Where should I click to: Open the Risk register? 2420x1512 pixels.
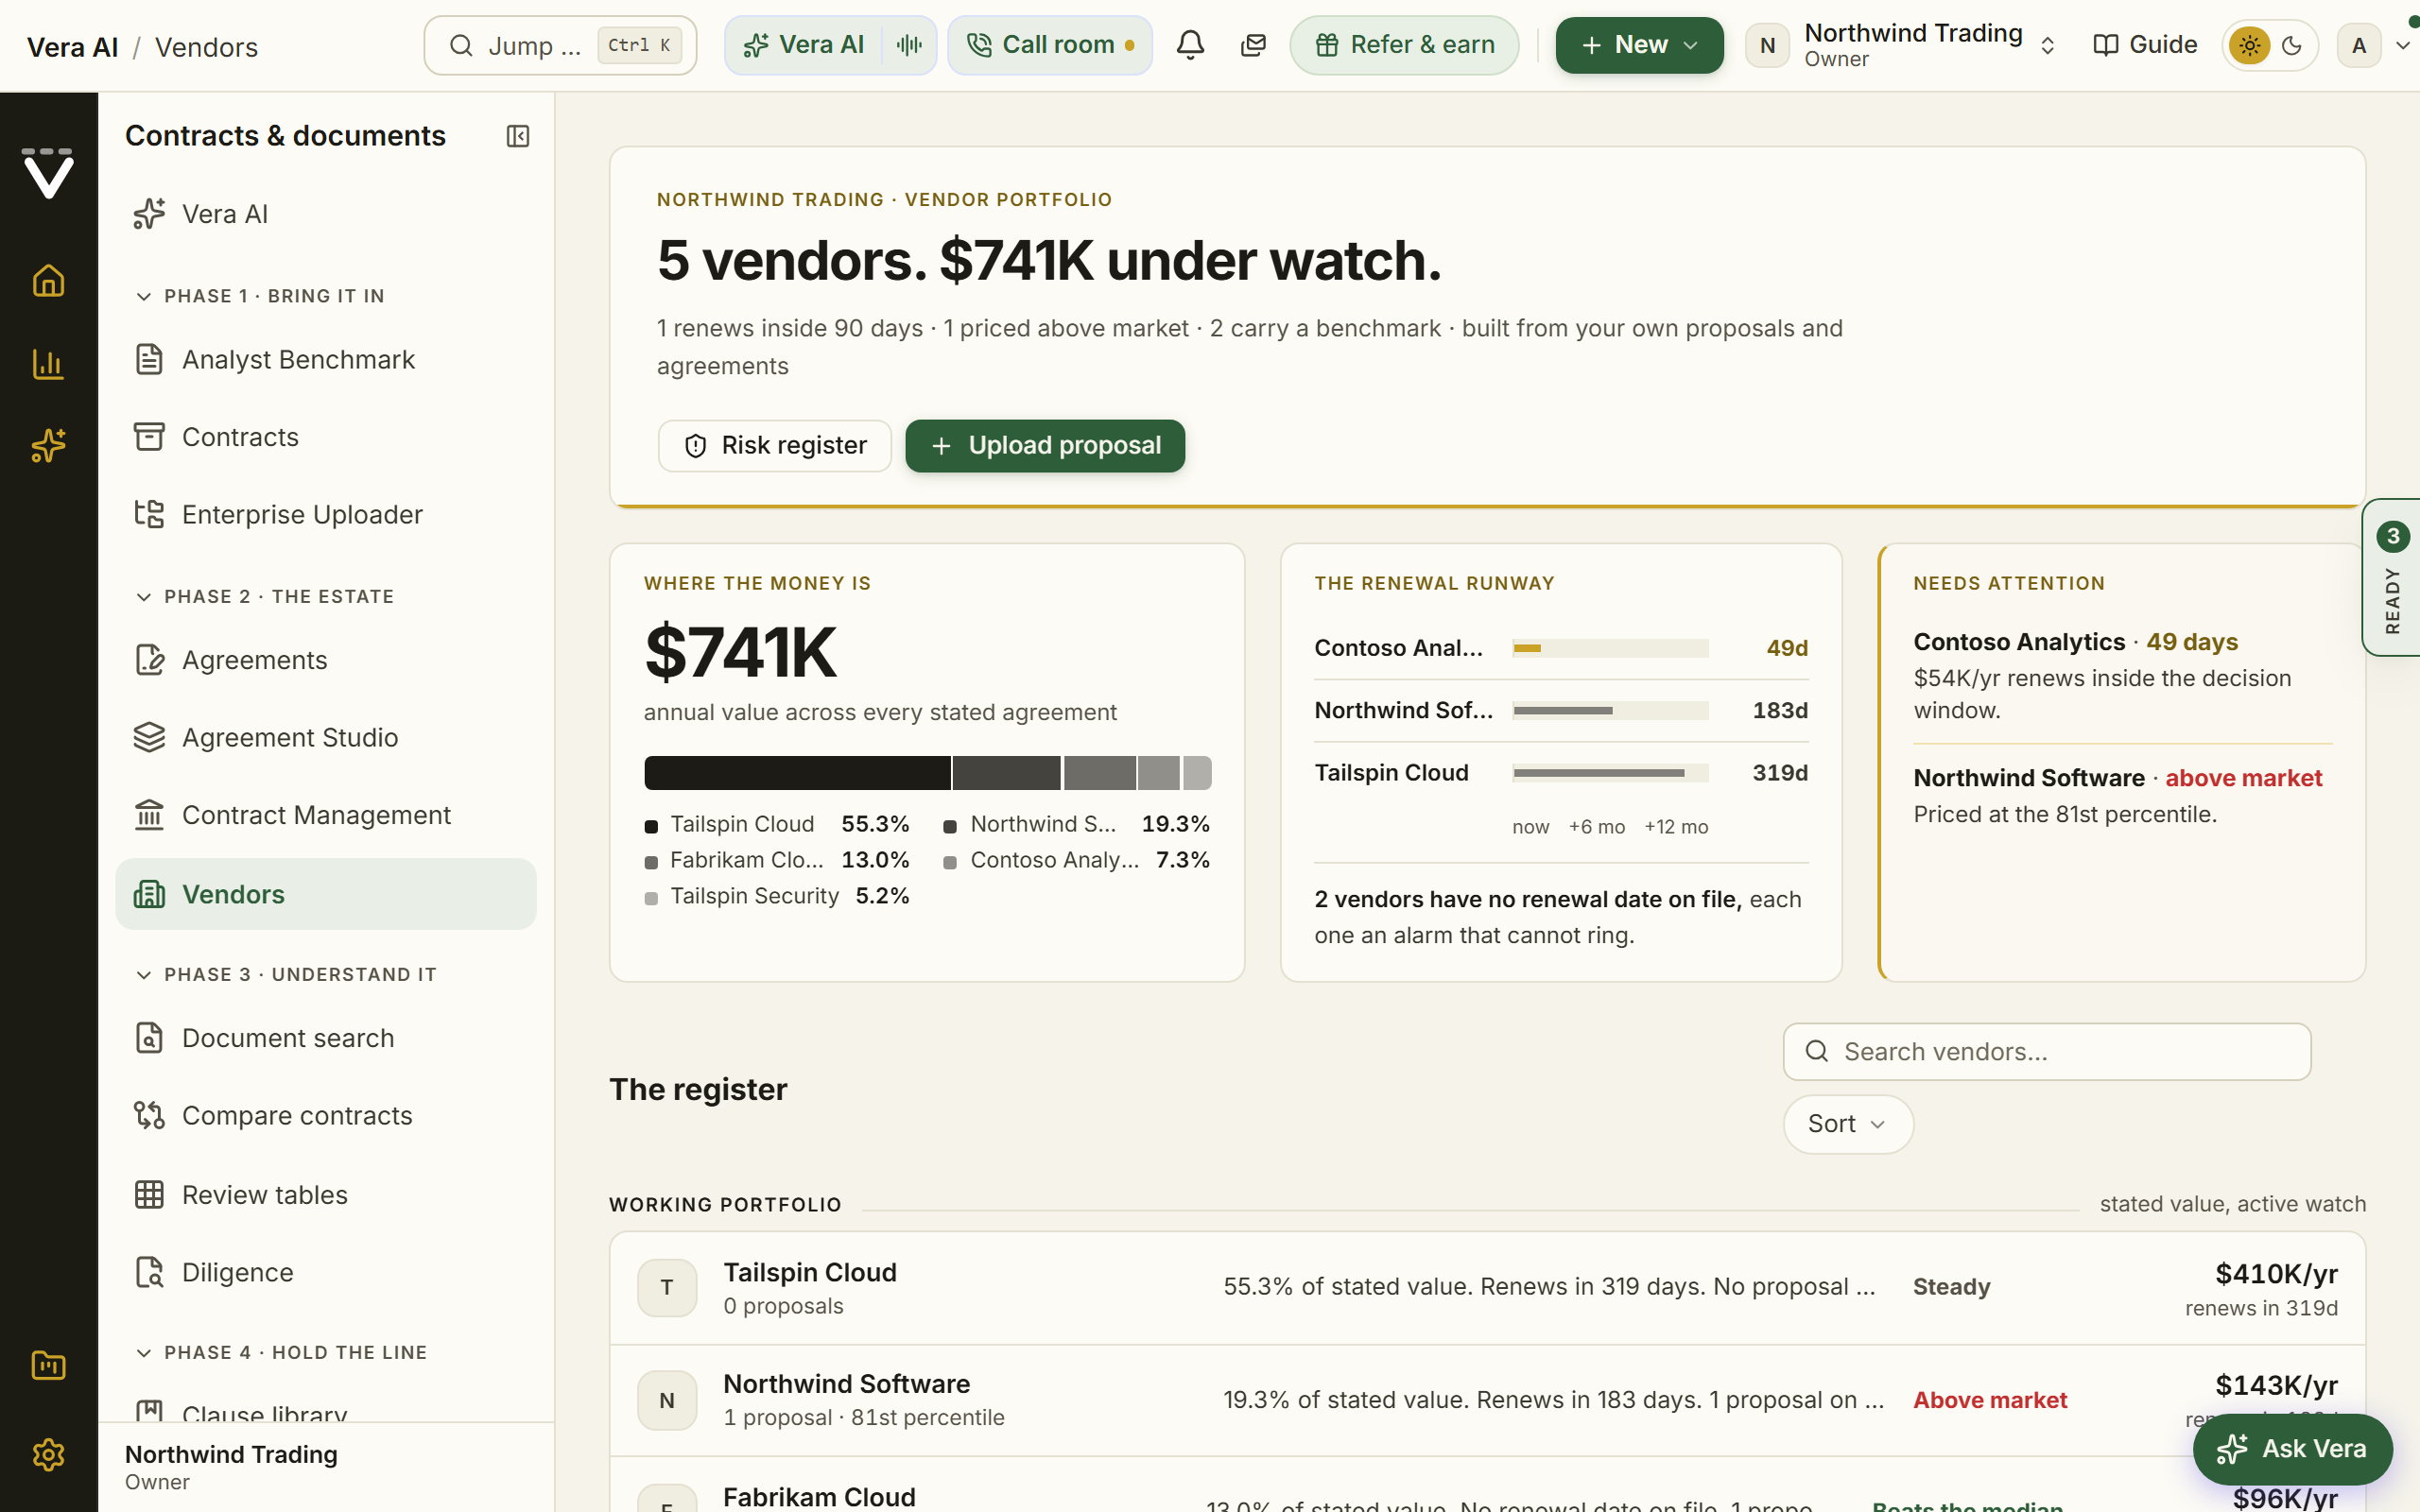775,445
